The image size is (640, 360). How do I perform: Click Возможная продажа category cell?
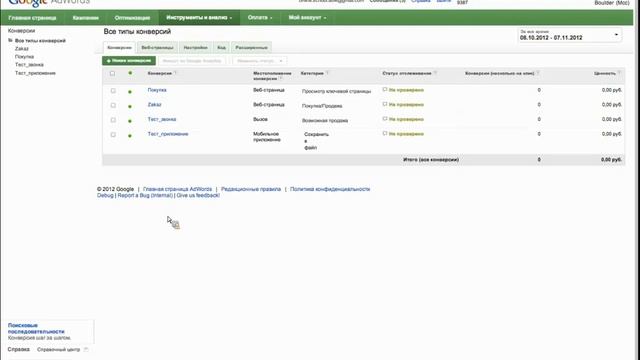(325, 121)
